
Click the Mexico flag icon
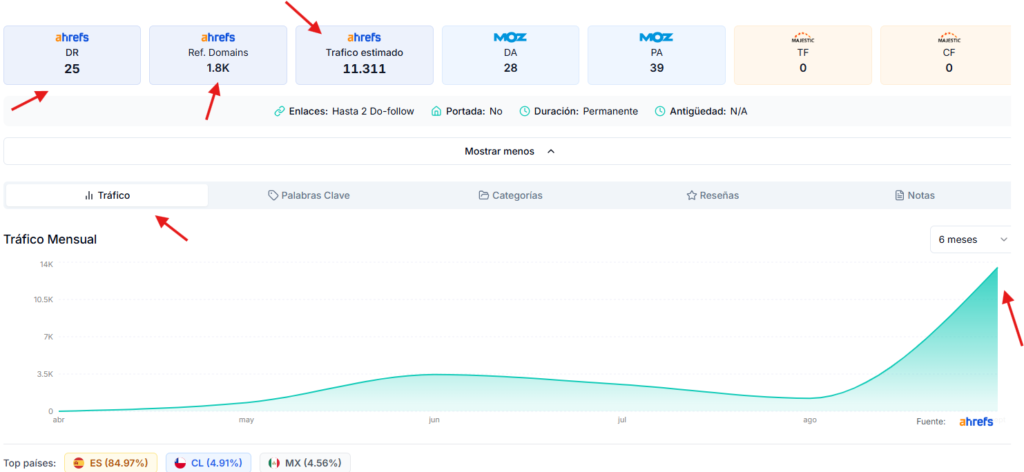(x=274, y=463)
